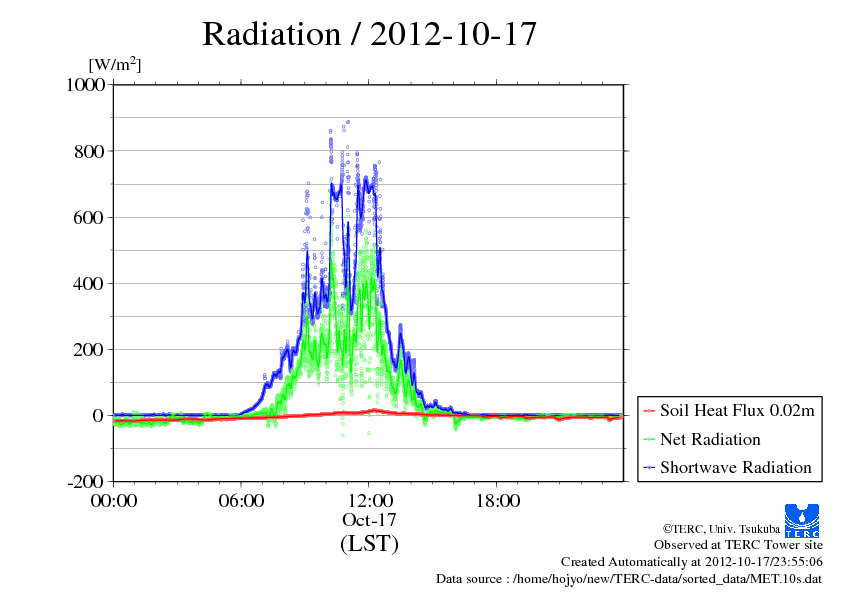Click 'Net Radiation' legend text

point(710,439)
